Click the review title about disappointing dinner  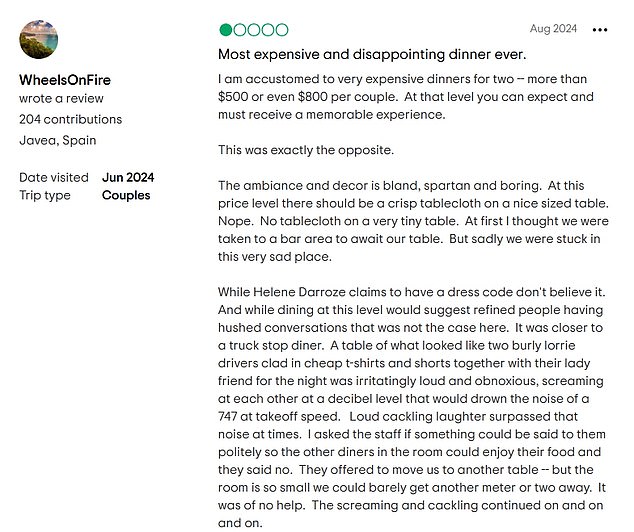tap(372, 54)
